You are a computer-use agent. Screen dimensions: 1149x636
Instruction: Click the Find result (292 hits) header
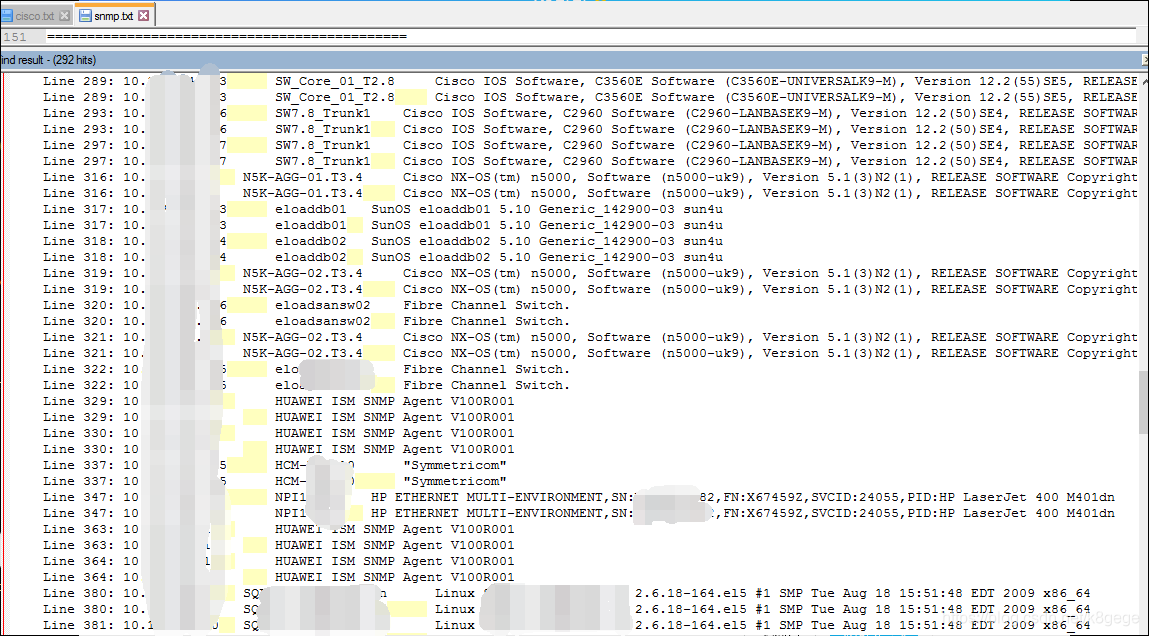coord(48,60)
